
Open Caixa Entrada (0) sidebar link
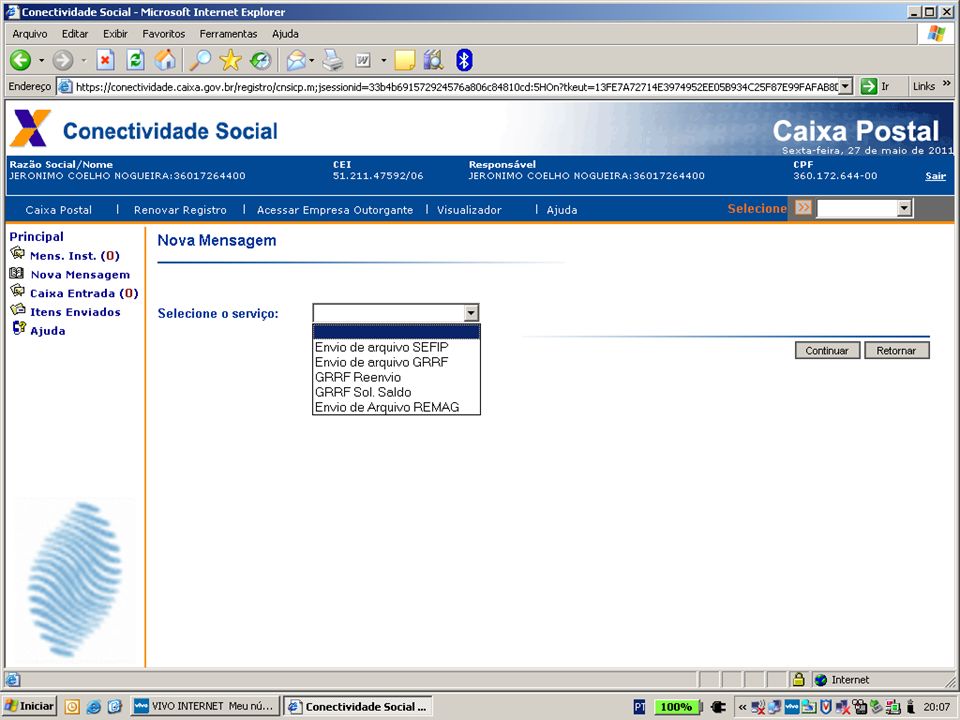pos(84,293)
